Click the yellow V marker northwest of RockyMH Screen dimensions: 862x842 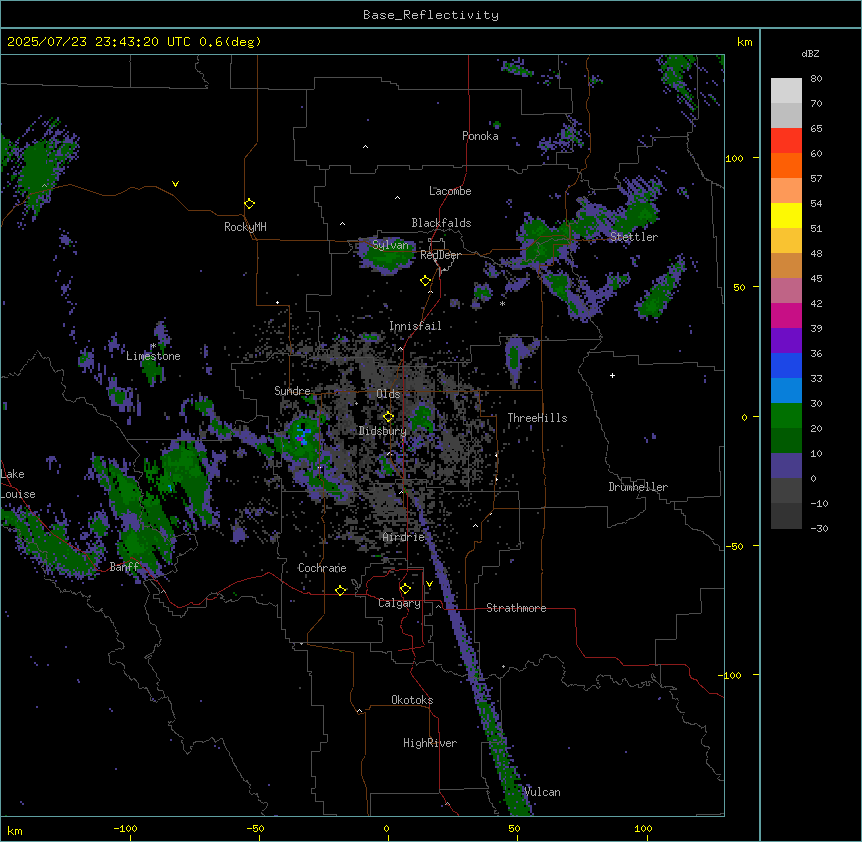tap(175, 184)
